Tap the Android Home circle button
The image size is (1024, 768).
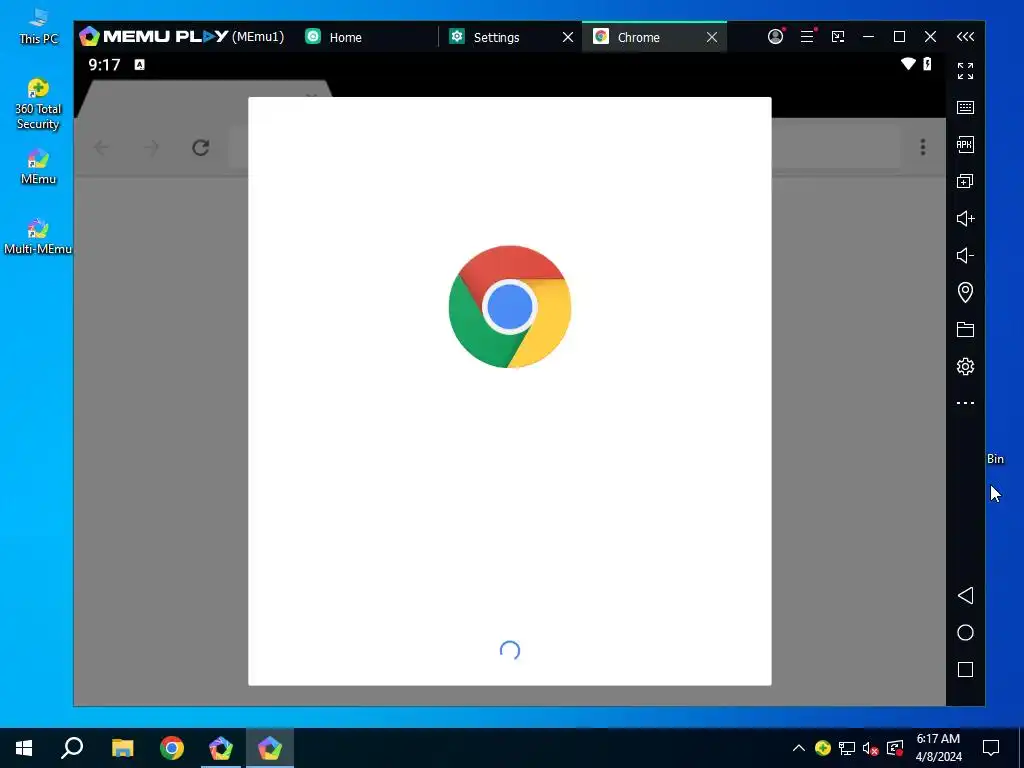coord(965,632)
